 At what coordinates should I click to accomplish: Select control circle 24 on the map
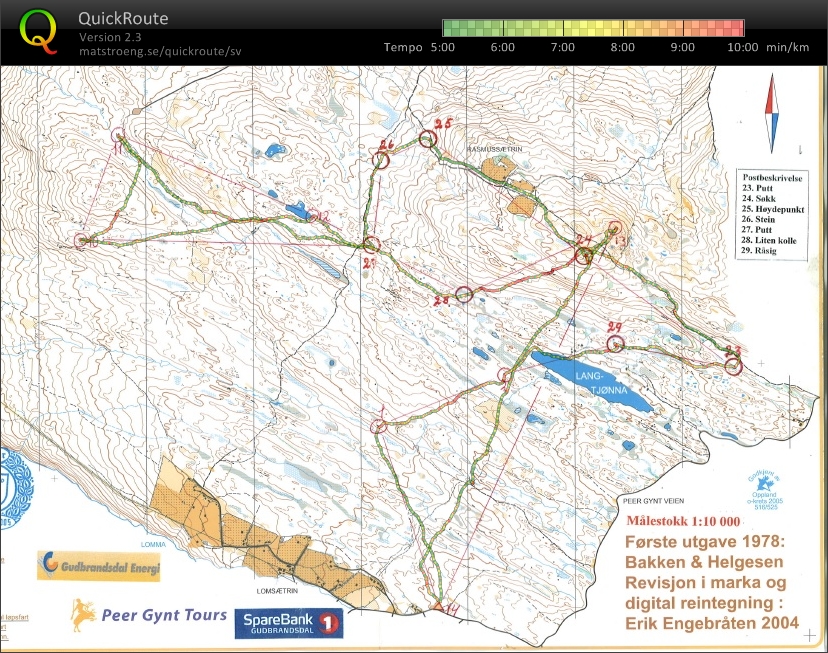(584, 257)
